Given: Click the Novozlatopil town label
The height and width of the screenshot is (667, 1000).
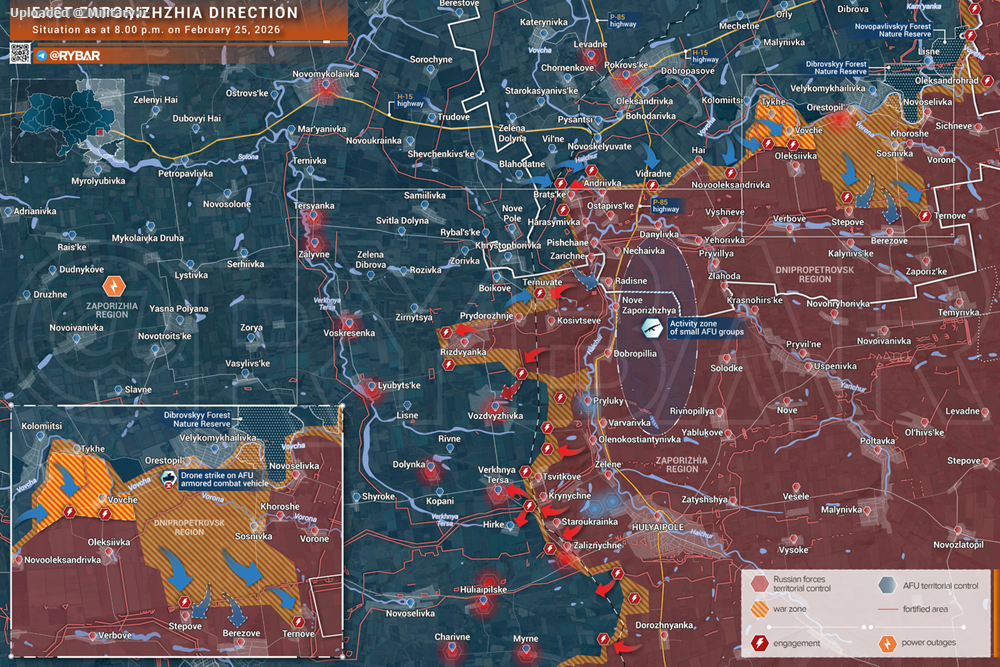Looking at the screenshot, I should 959,545.
